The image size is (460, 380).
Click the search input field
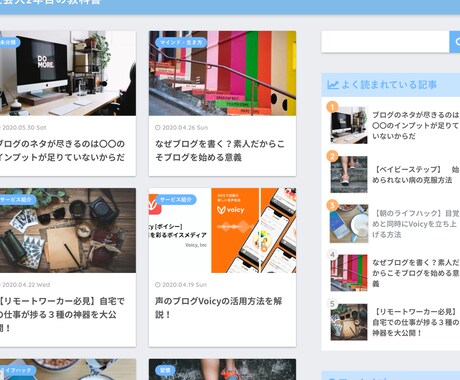[385, 42]
